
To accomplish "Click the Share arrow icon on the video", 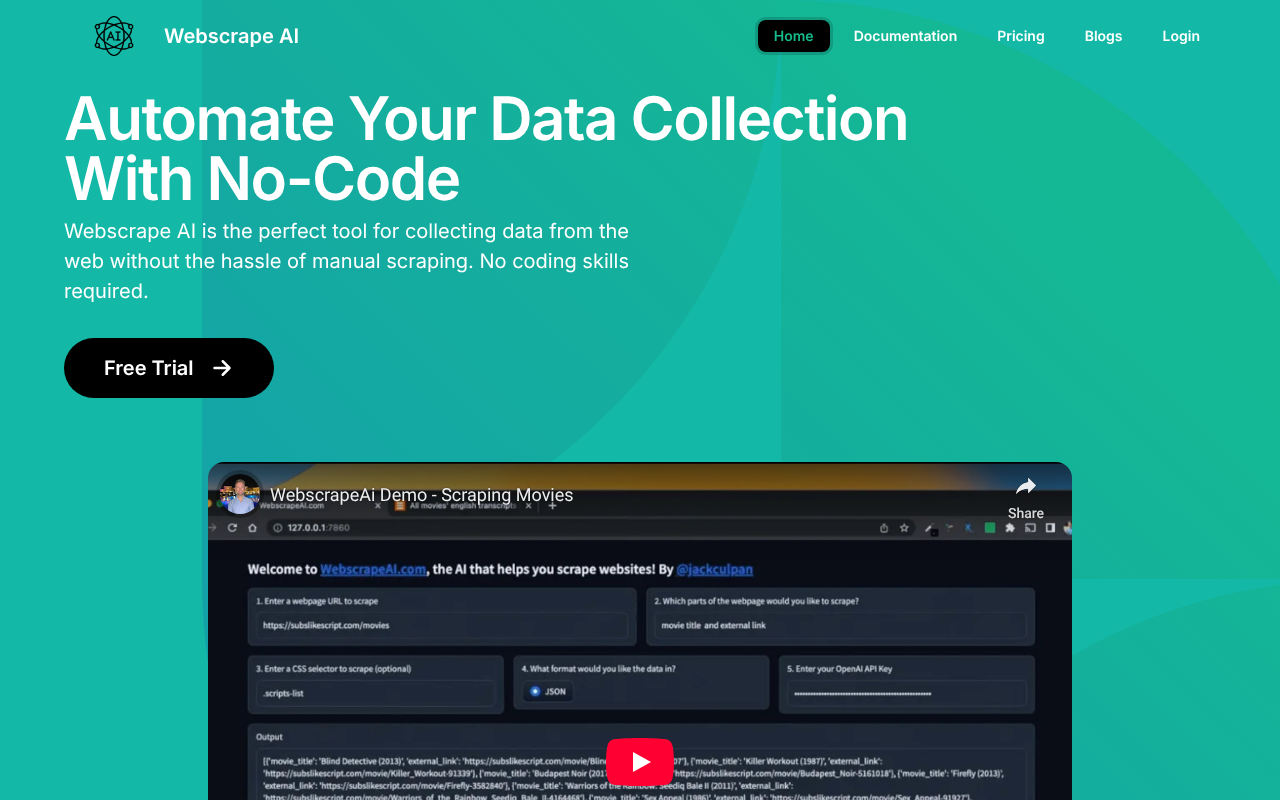I will click(1025, 487).
